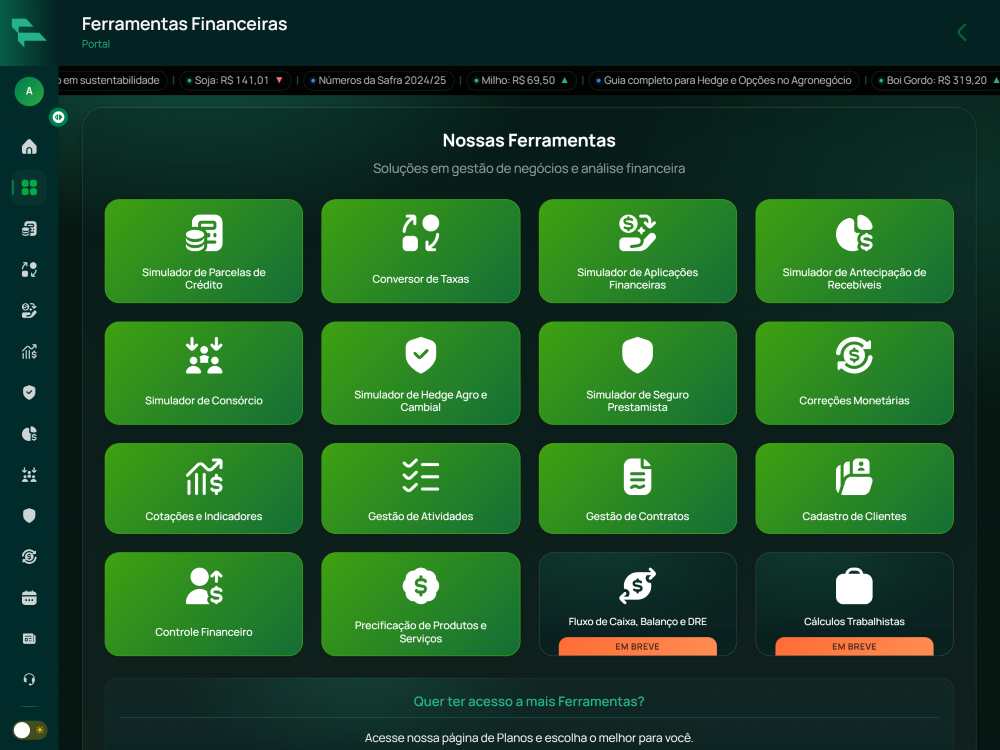Click the Boi Gordo ticker item
The image size is (1000, 750).
[935, 80]
